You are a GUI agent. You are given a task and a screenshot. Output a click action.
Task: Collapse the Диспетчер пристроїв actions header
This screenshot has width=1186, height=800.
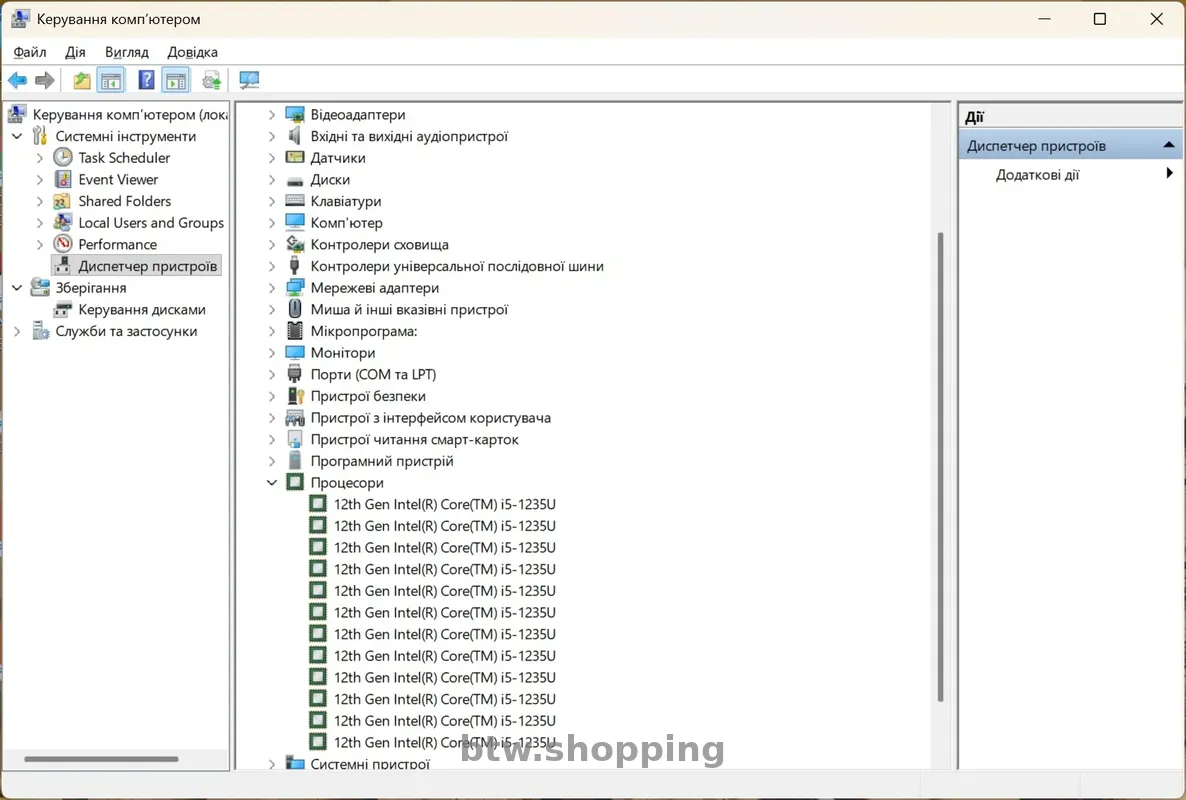(1168, 146)
